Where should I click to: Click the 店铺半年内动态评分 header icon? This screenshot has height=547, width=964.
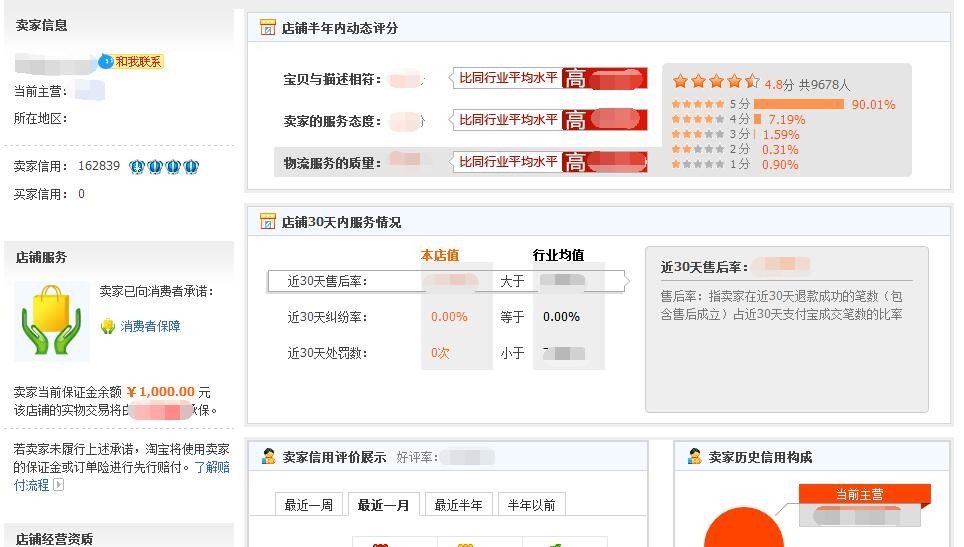[267, 28]
